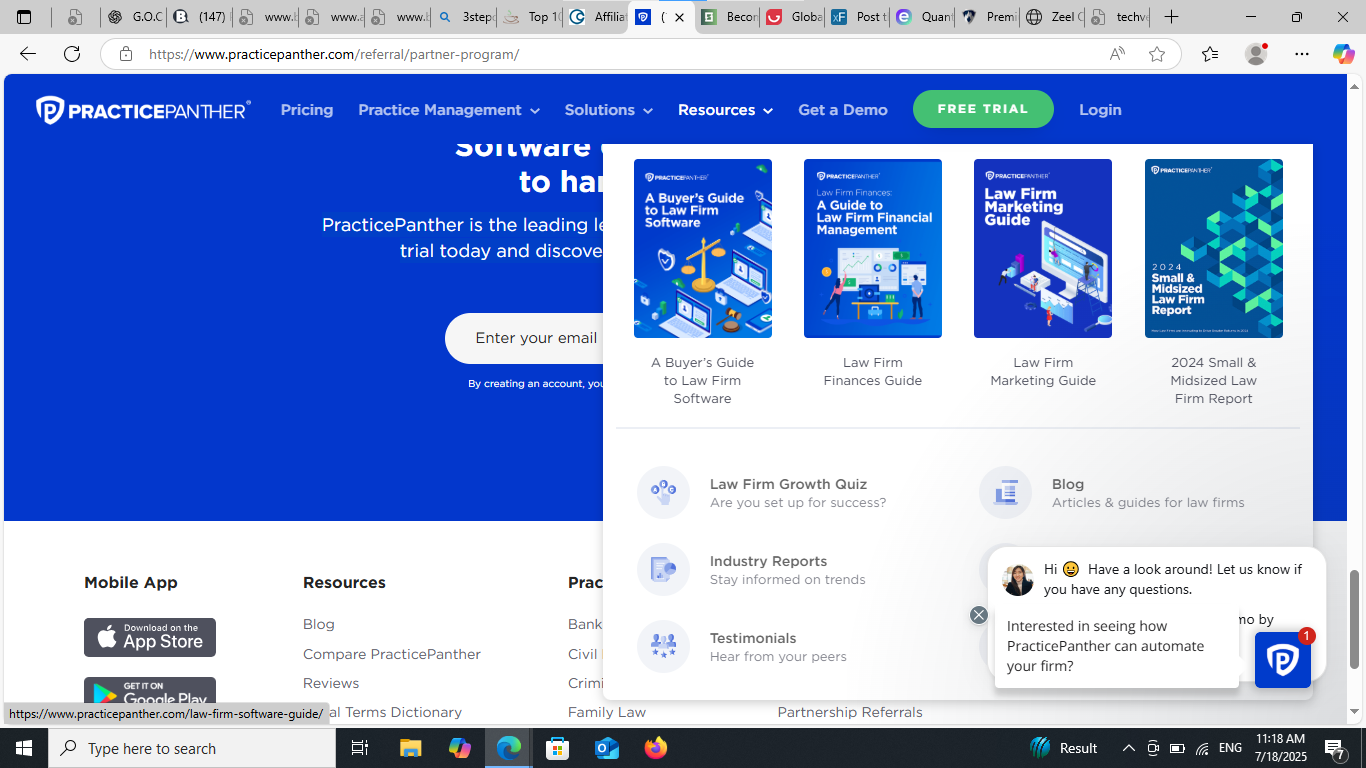Viewport: 1366px width, 768px height.
Task: Click the Blog link under Resources footer
Action: (x=319, y=624)
